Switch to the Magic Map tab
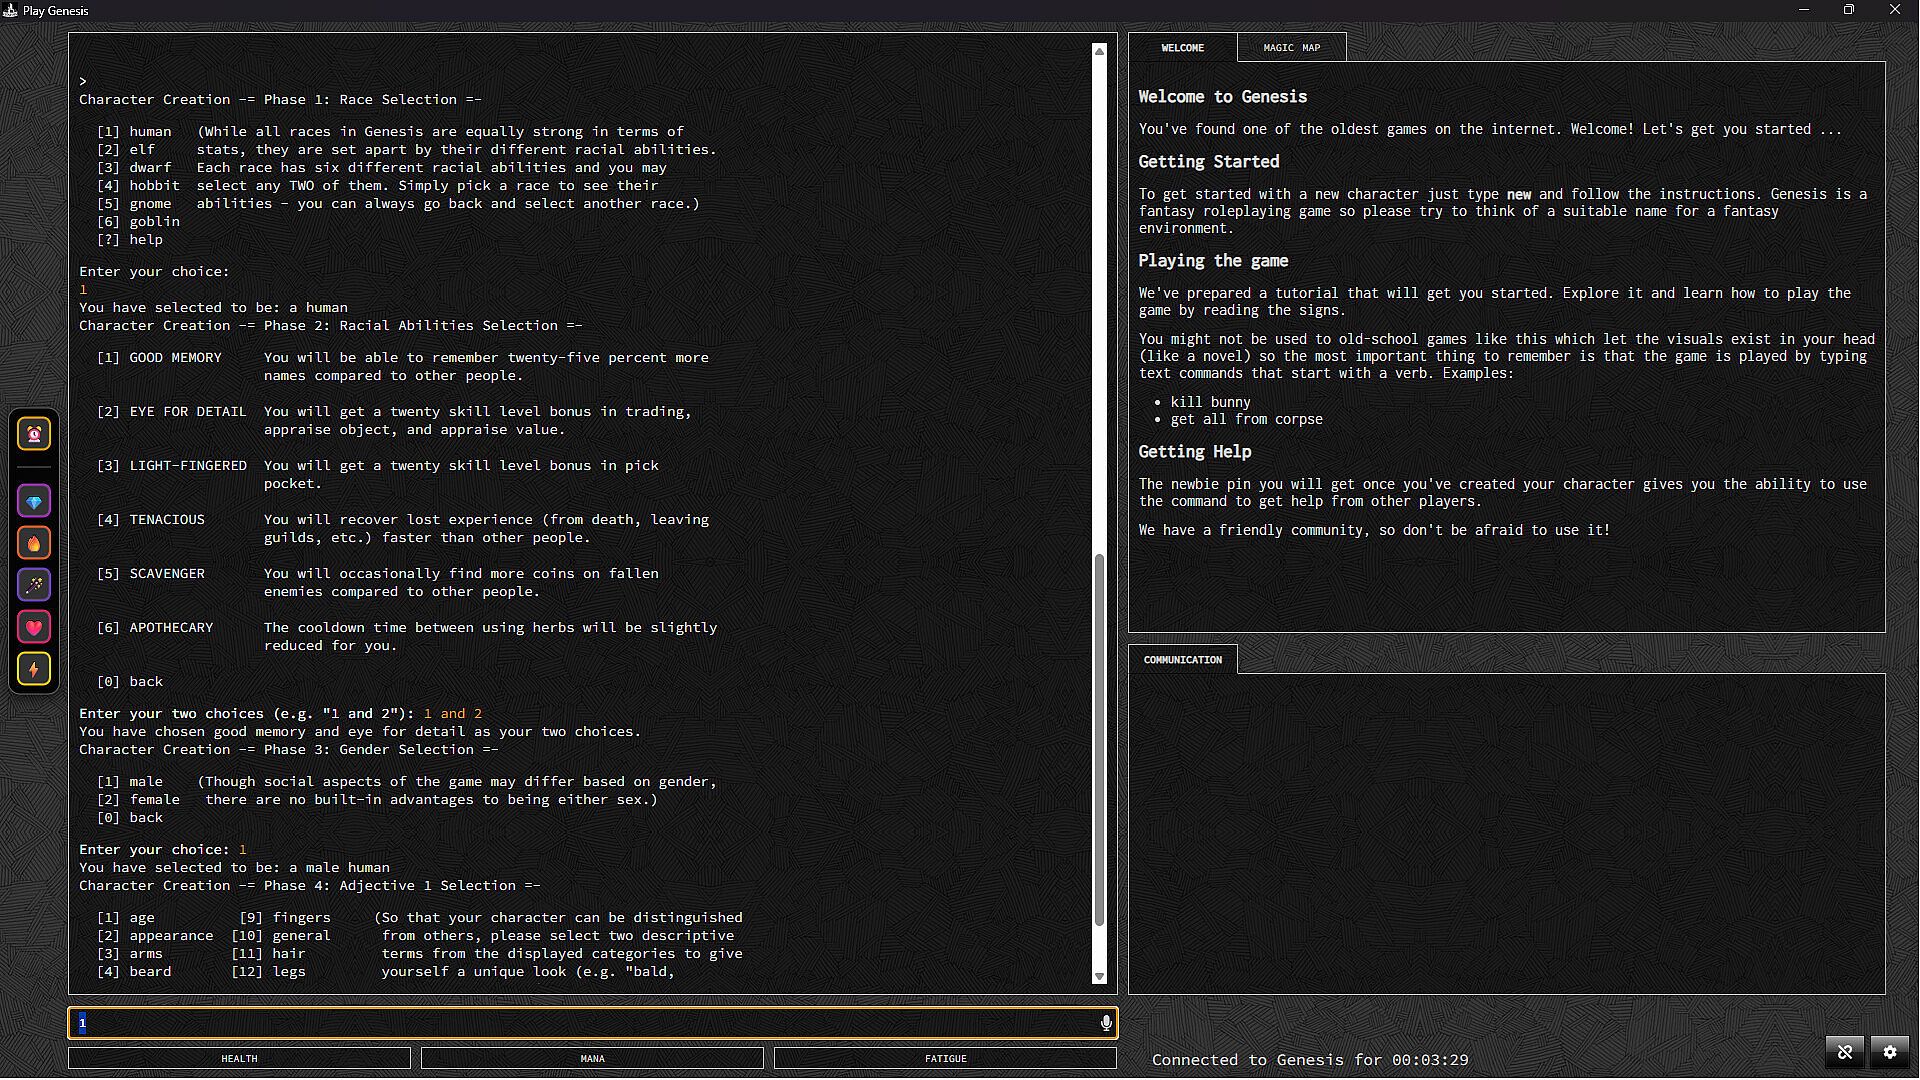1920x1080 pixels. click(1291, 48)
